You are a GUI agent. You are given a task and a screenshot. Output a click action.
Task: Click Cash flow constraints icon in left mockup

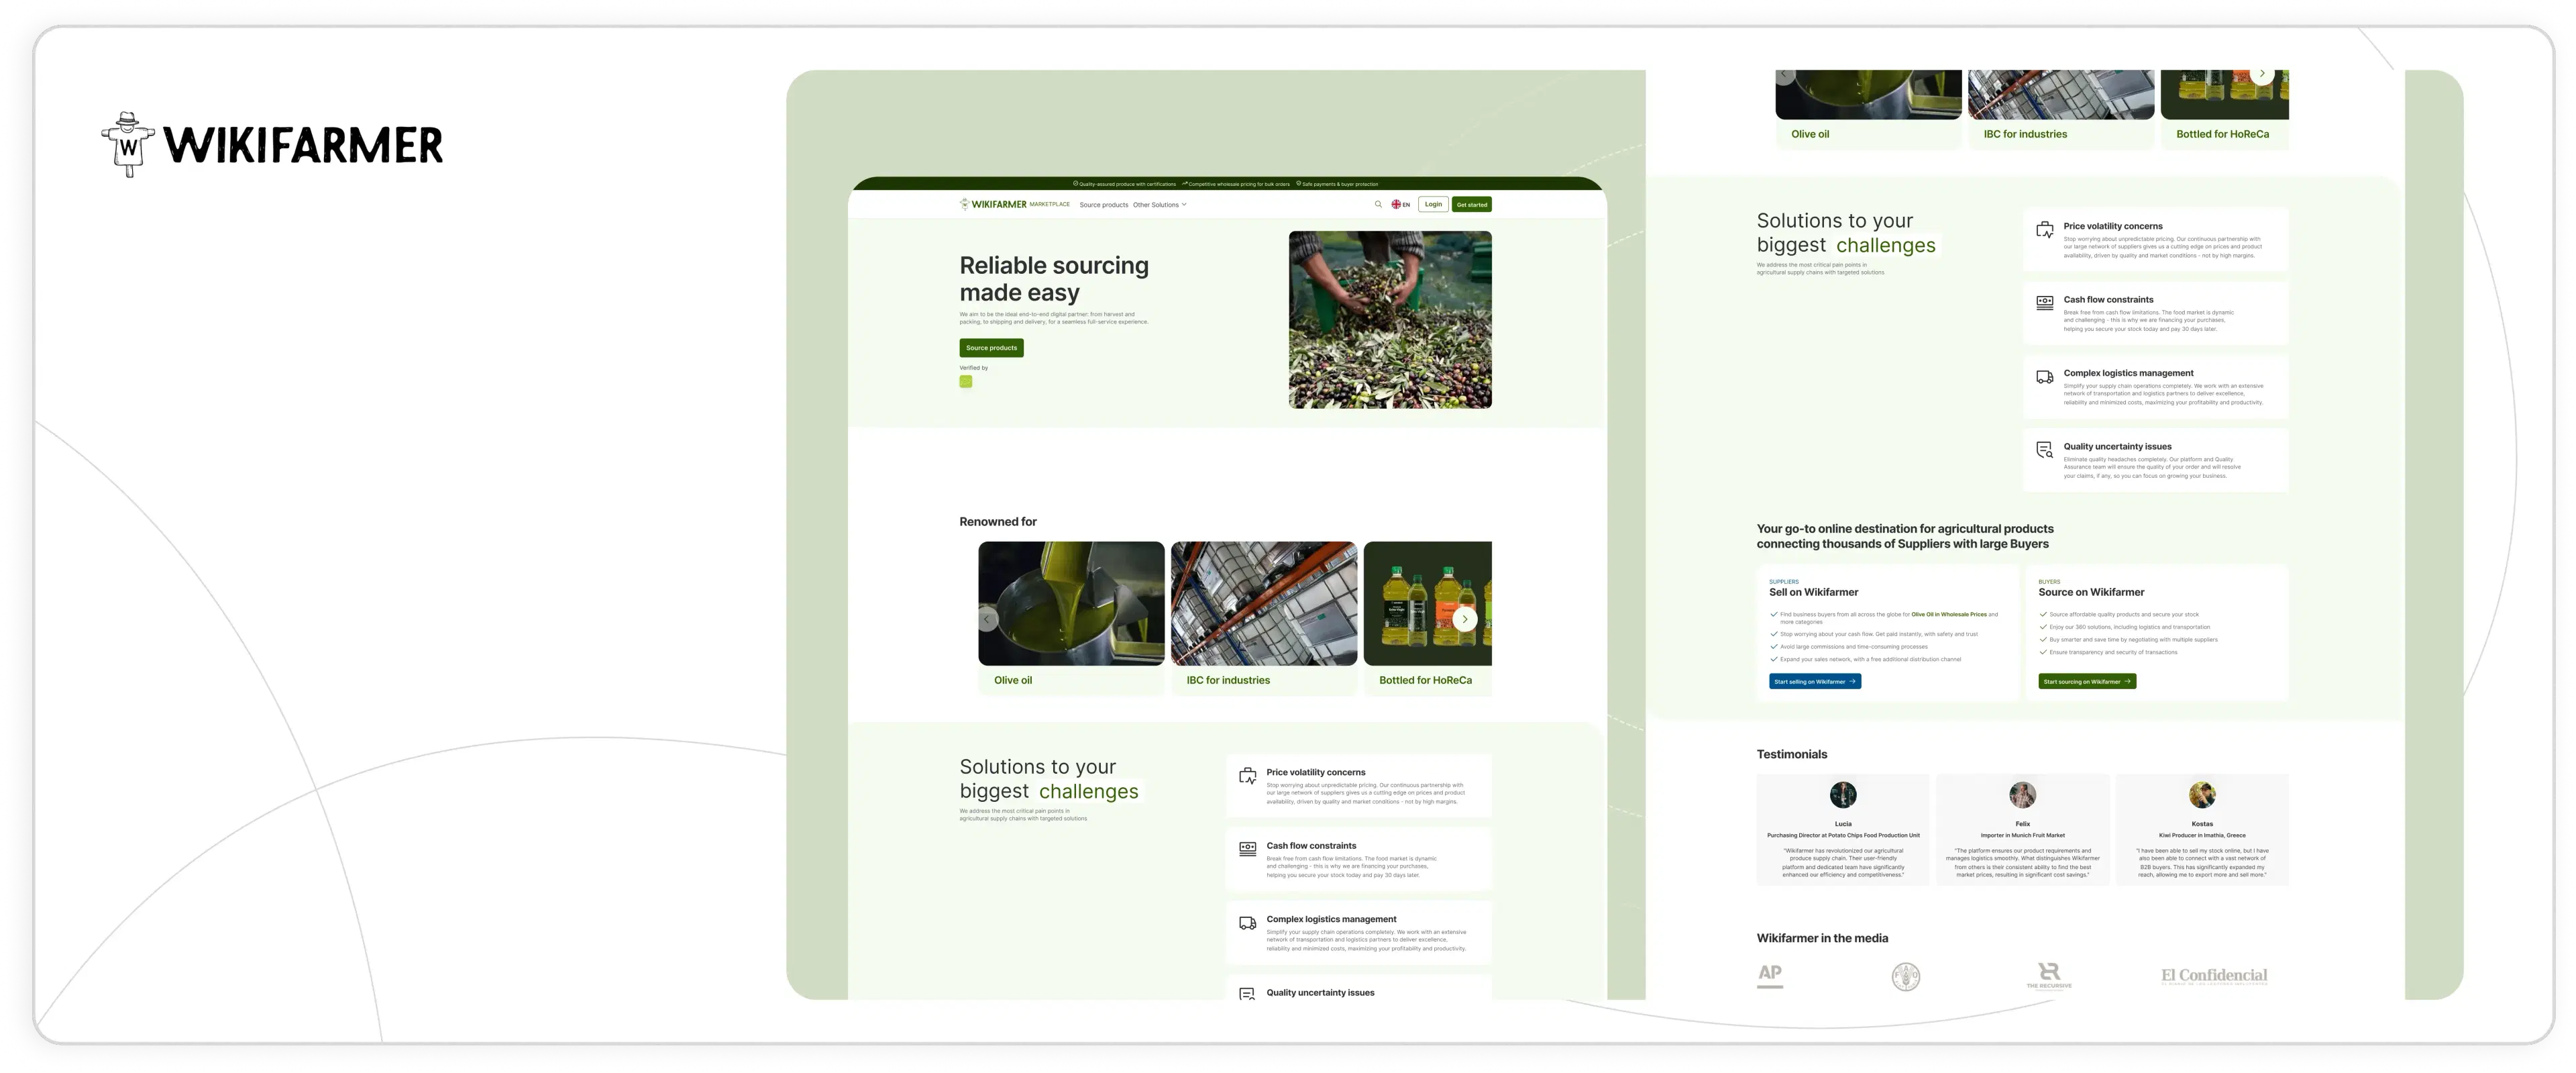(1248, 849)
